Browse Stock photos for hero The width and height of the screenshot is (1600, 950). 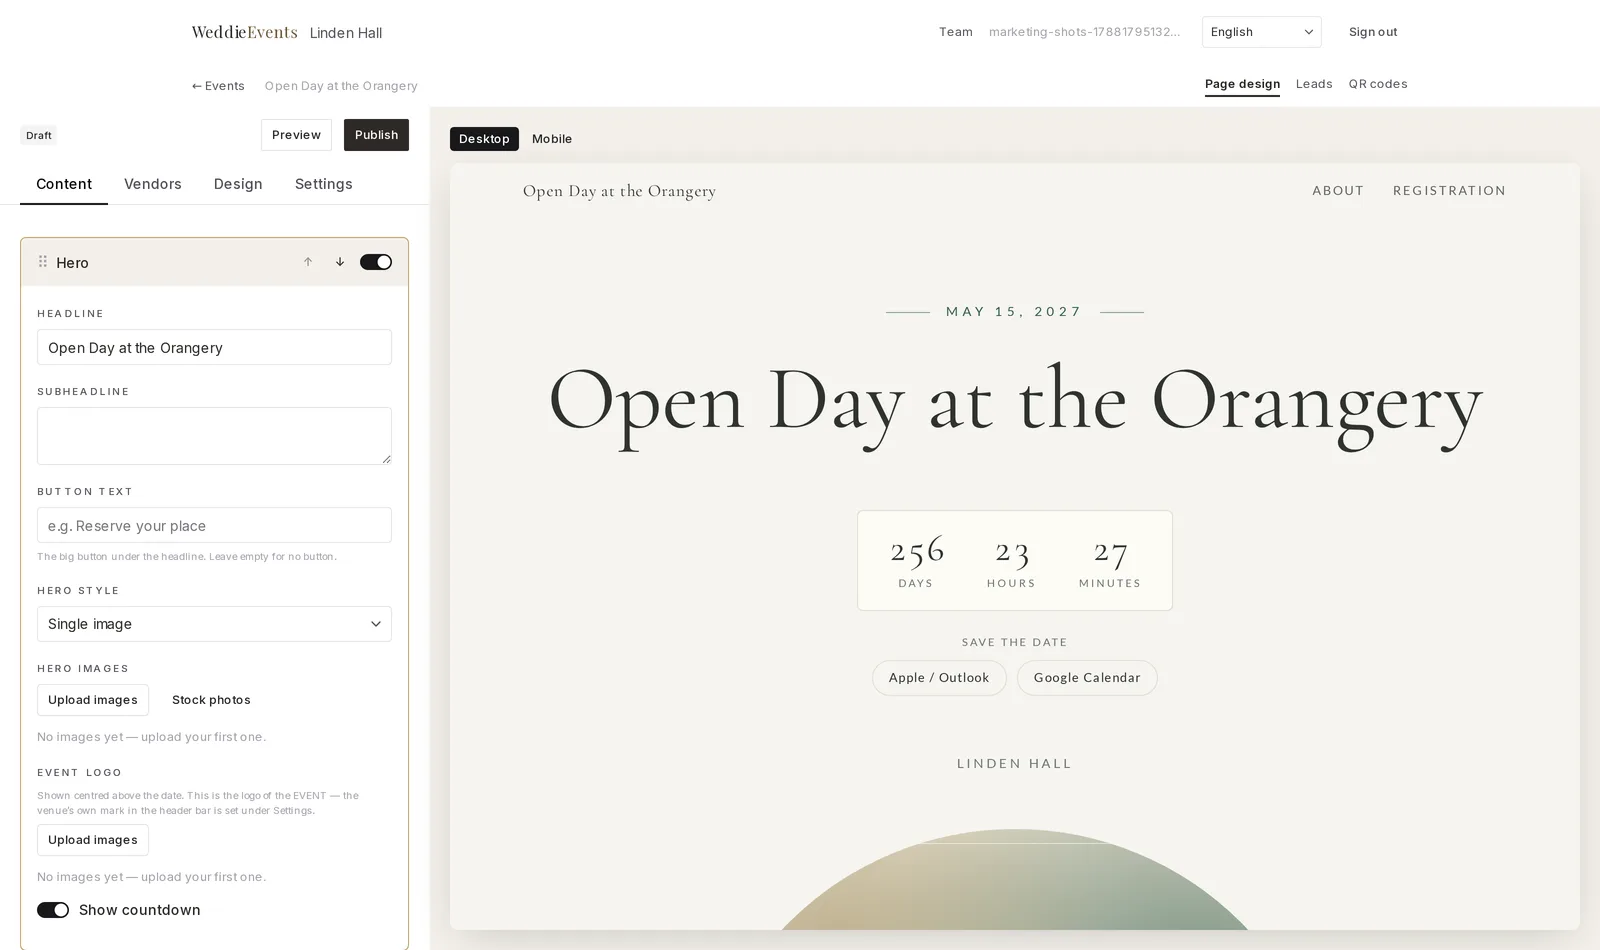click(211, 700)
